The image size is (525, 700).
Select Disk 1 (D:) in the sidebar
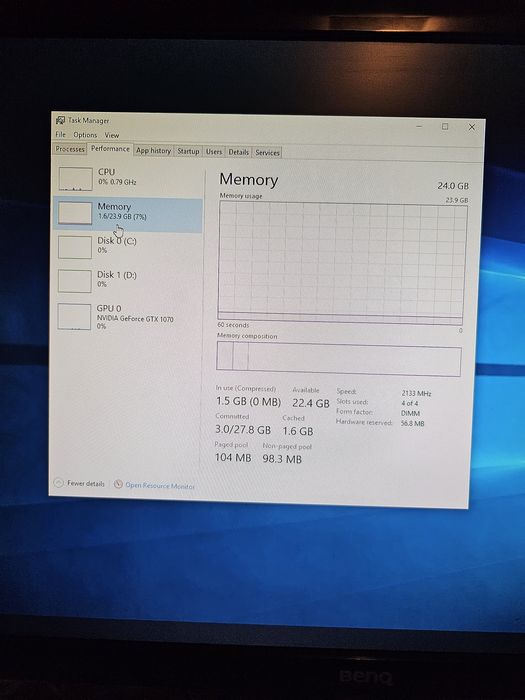[129, 281]
